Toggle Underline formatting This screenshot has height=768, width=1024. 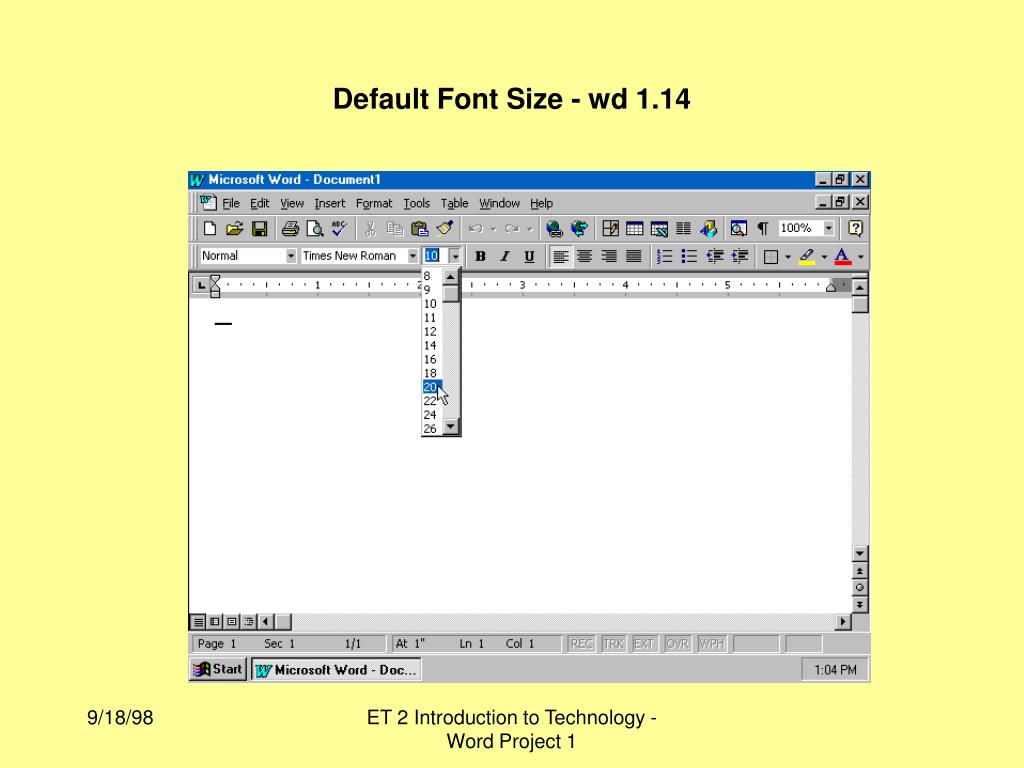tap(529, 257)
